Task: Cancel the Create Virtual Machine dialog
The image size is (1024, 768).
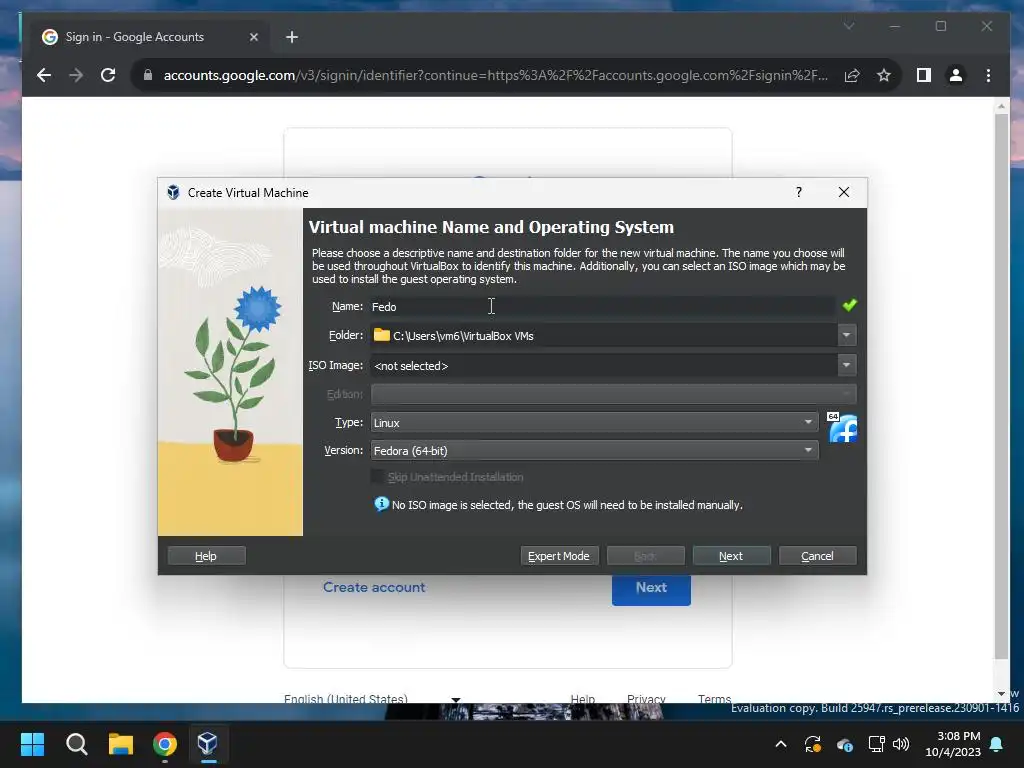Action: [817, 556]
